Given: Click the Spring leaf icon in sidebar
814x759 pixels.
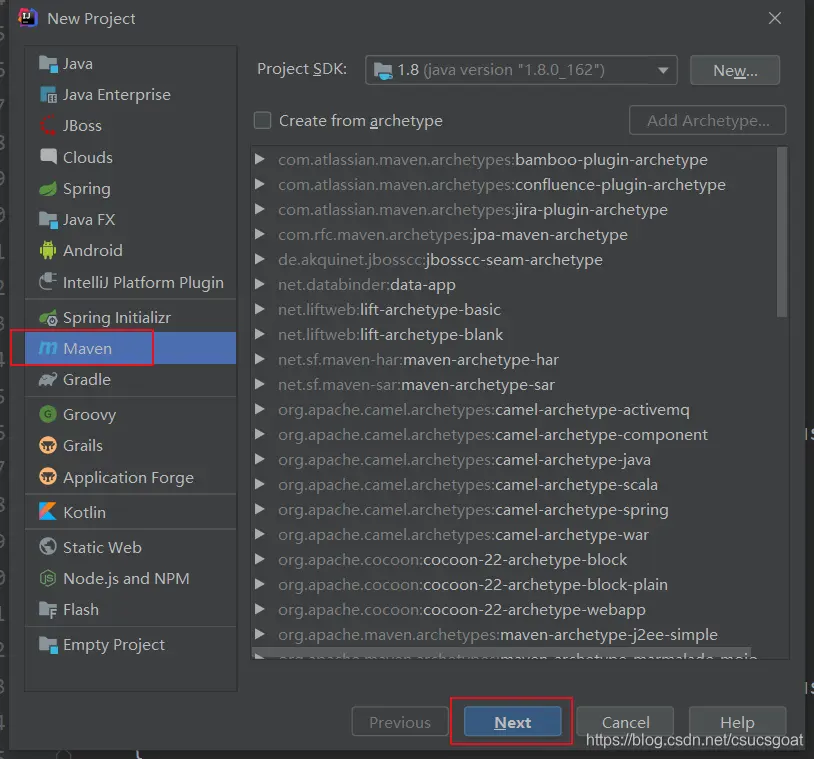Looking at the screenshot, I should [x=48, y=189].
